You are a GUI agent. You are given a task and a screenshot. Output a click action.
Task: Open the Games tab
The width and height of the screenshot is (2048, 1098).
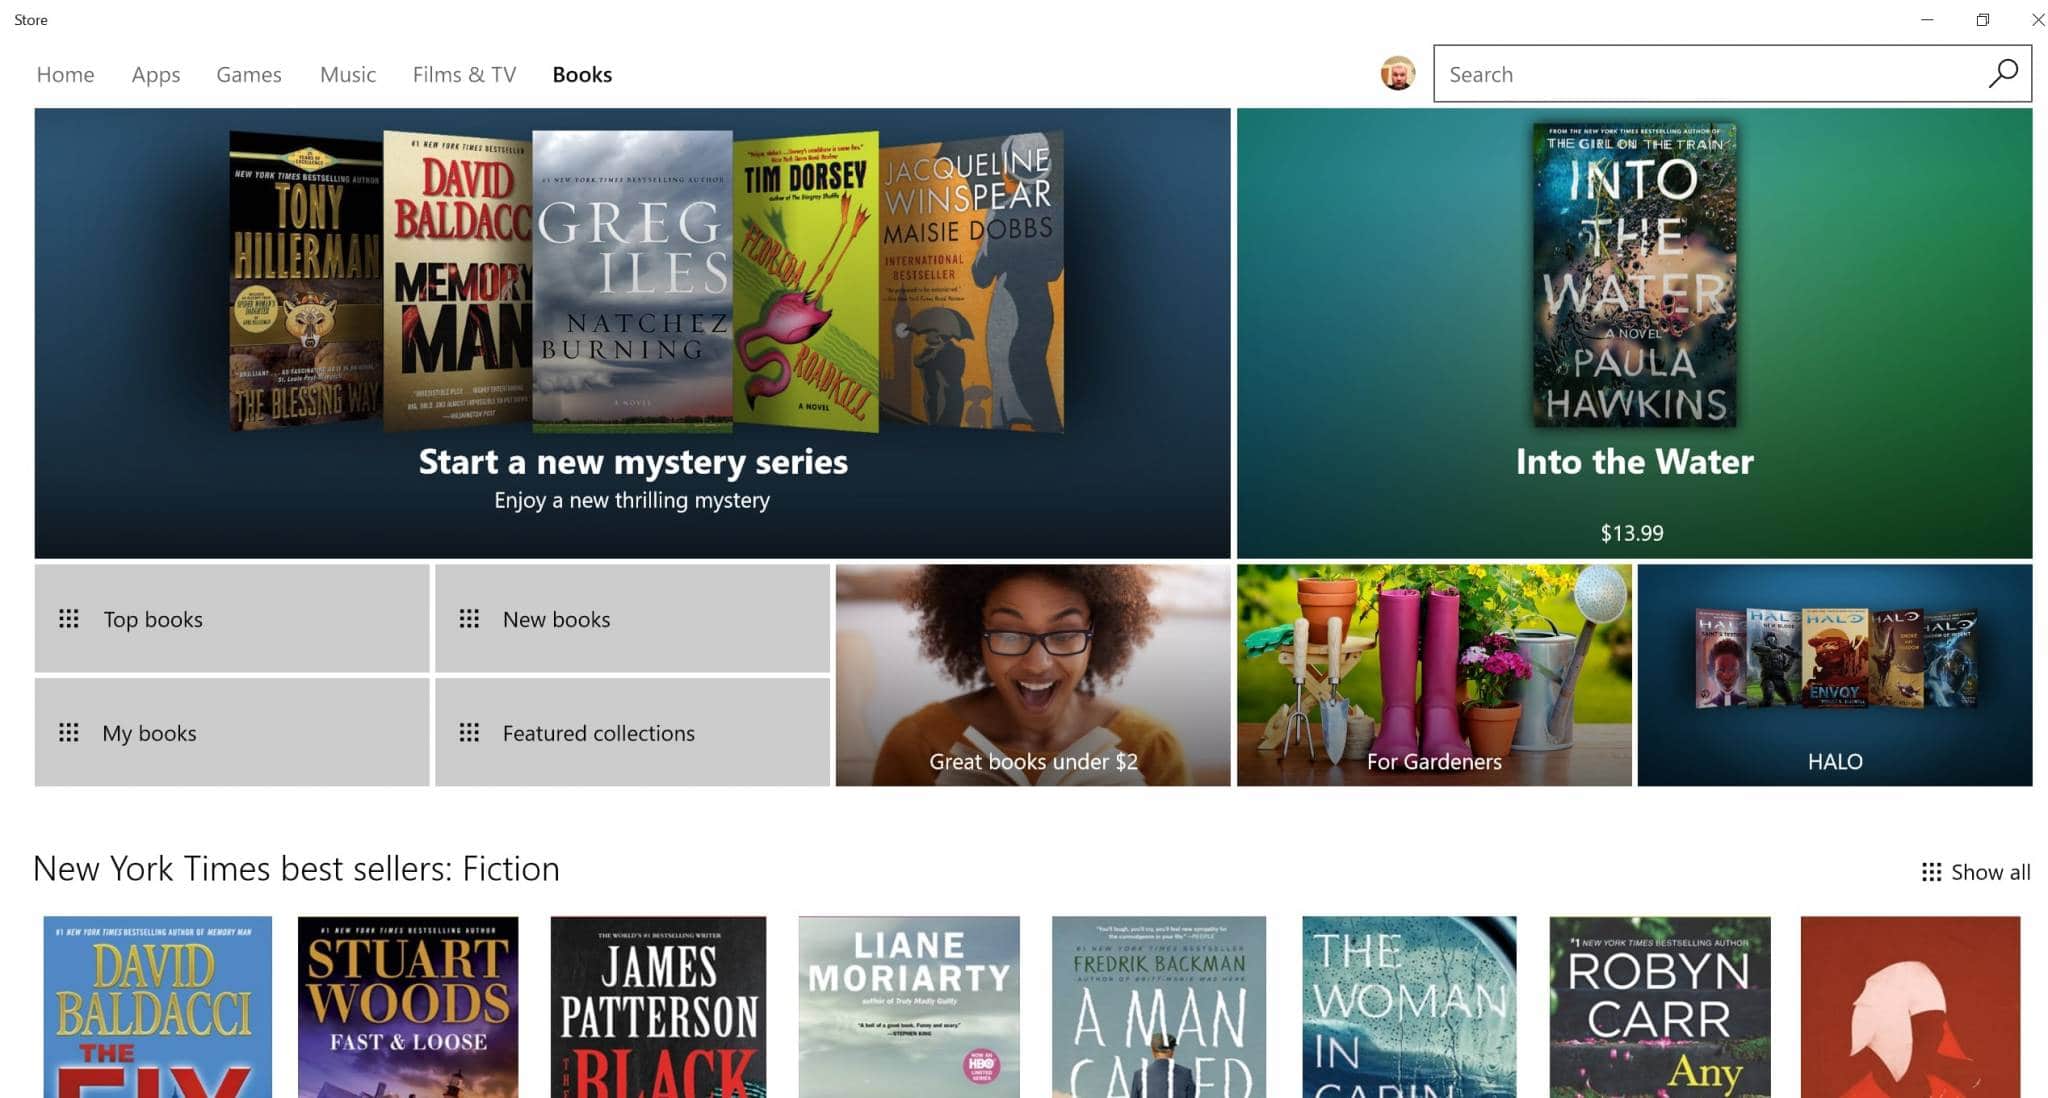pyautogui.click(x=249, y=74)
